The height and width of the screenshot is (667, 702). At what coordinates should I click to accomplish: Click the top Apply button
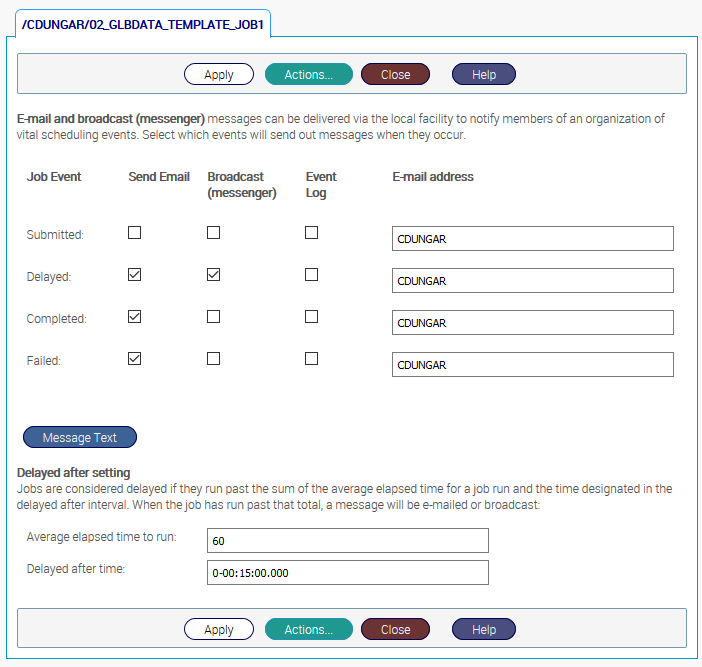click(x=218, y=74)
